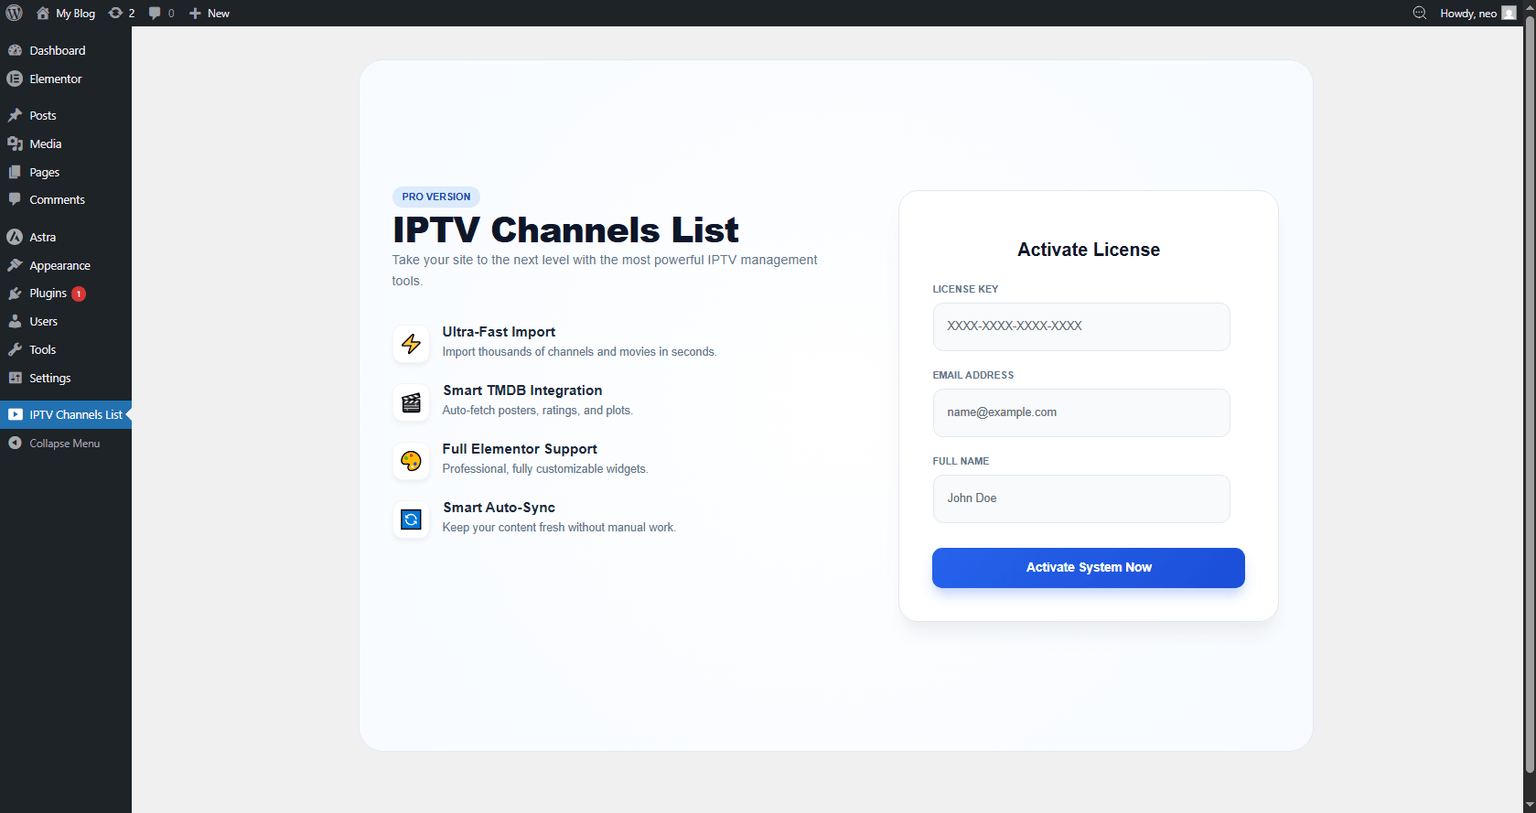Click the Appearance paintbrush icon
Screen dimensions: 1536x813
coord(15,265)
